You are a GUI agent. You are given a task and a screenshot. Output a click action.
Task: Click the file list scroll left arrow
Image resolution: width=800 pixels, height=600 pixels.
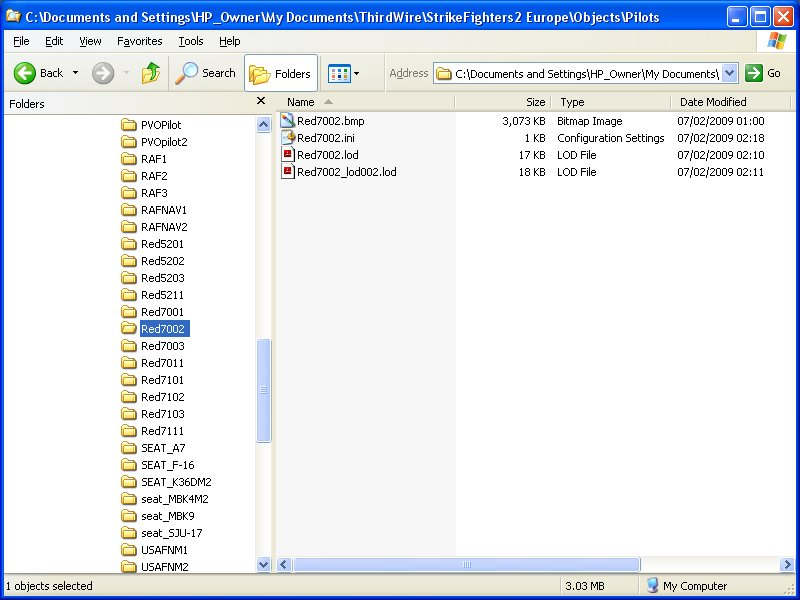click(x=284, y=564)
